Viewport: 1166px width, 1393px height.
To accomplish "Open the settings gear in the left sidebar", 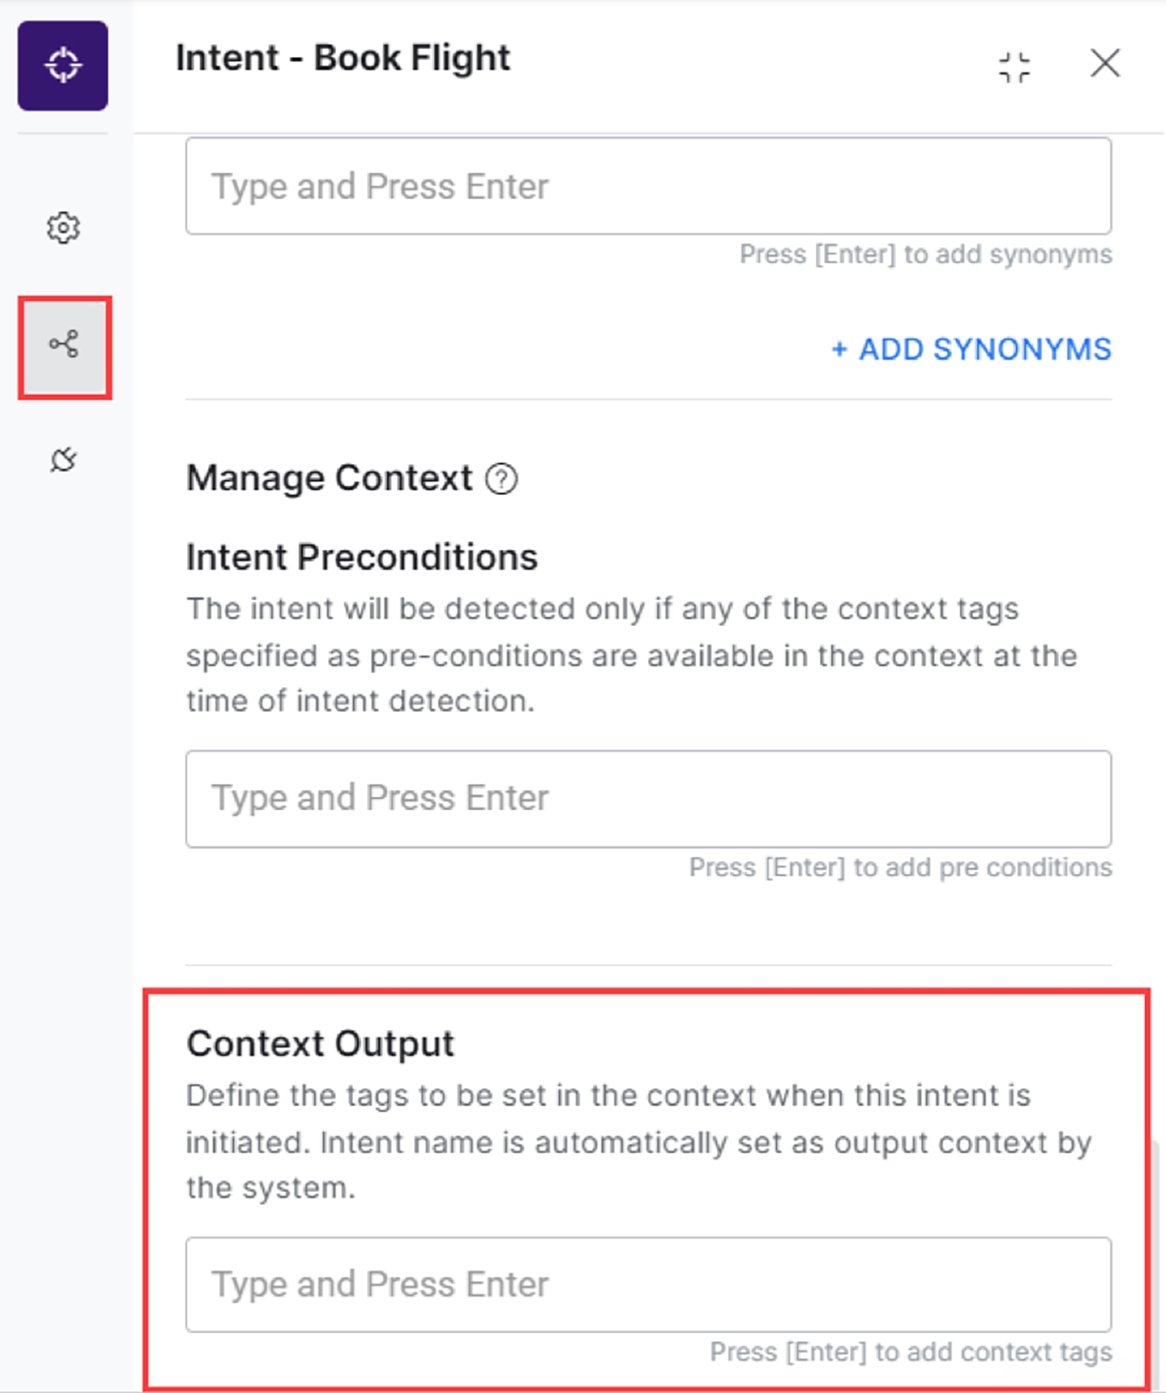I will click(62, 228).
